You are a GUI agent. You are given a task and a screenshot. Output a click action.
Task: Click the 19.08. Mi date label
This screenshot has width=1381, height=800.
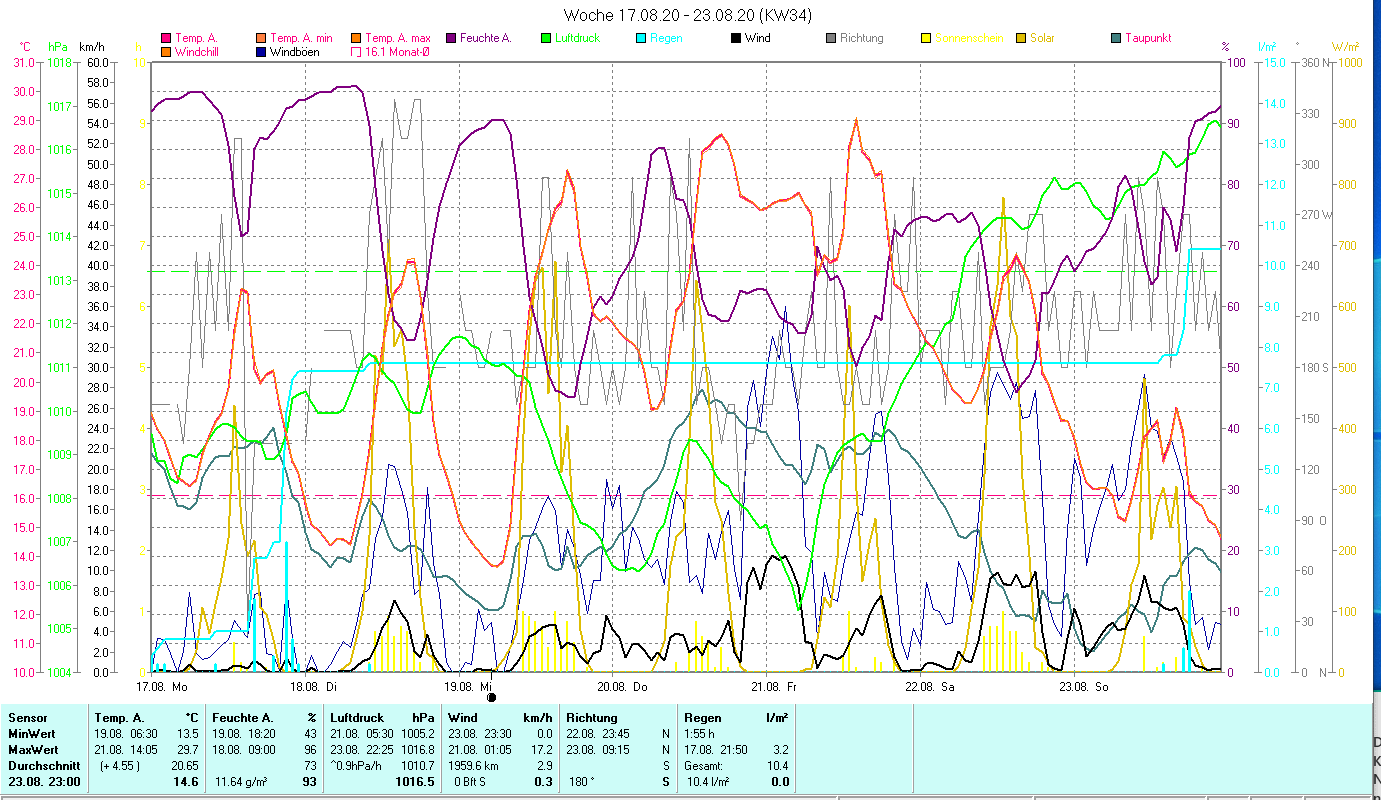coord(467,687)
